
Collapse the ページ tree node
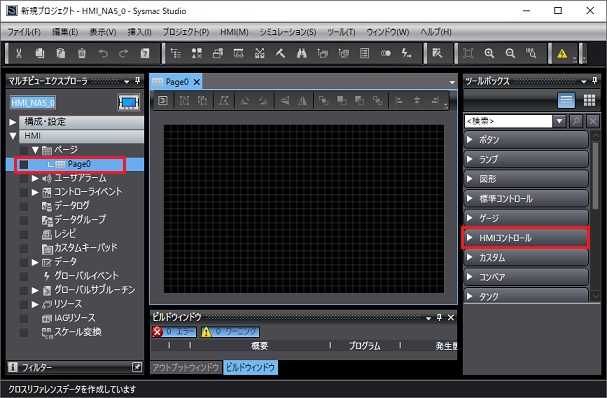pyautogui.click(x=35, y=150)
